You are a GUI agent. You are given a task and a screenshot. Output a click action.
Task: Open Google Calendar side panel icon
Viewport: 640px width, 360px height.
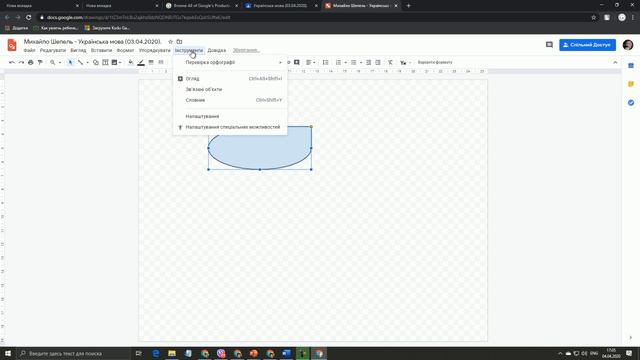[631, 66]
